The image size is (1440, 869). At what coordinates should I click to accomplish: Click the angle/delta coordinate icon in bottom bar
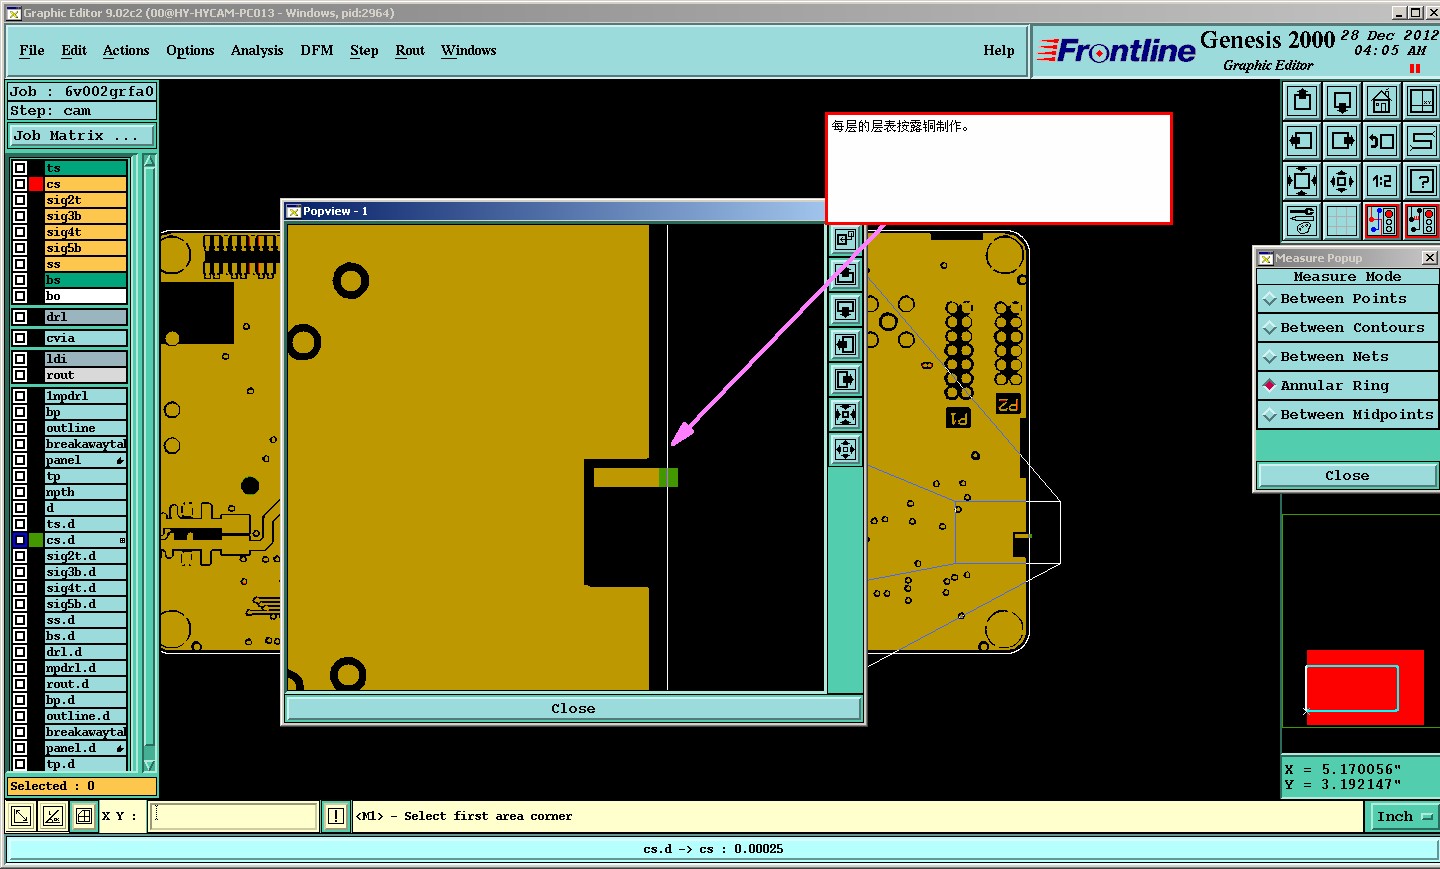[52, 816]
